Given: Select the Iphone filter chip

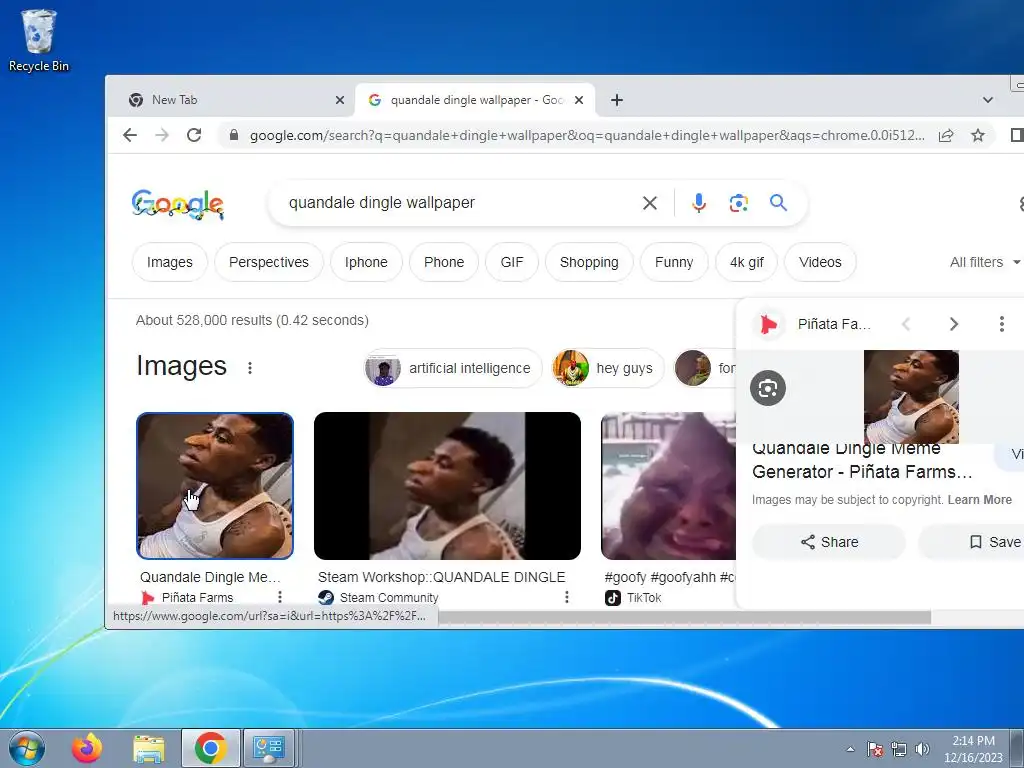Looking at the screenshot, I should coord(366,262).
